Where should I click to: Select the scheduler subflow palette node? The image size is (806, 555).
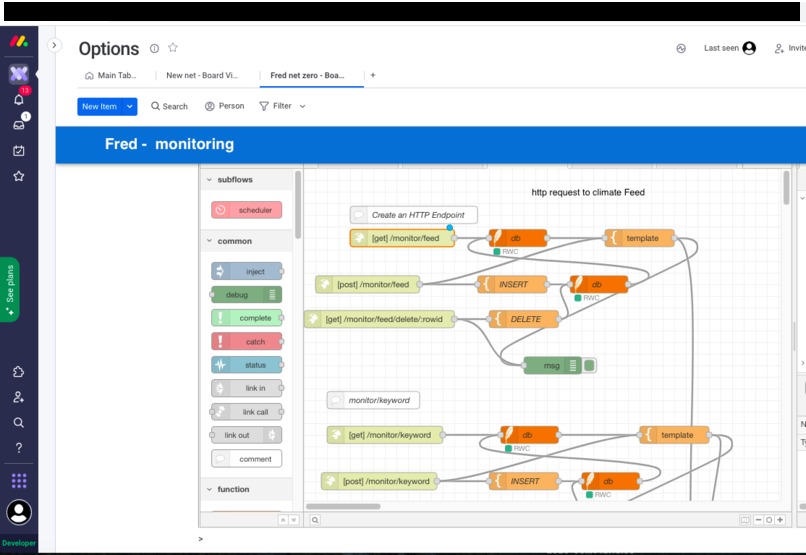tap(246, 210)
